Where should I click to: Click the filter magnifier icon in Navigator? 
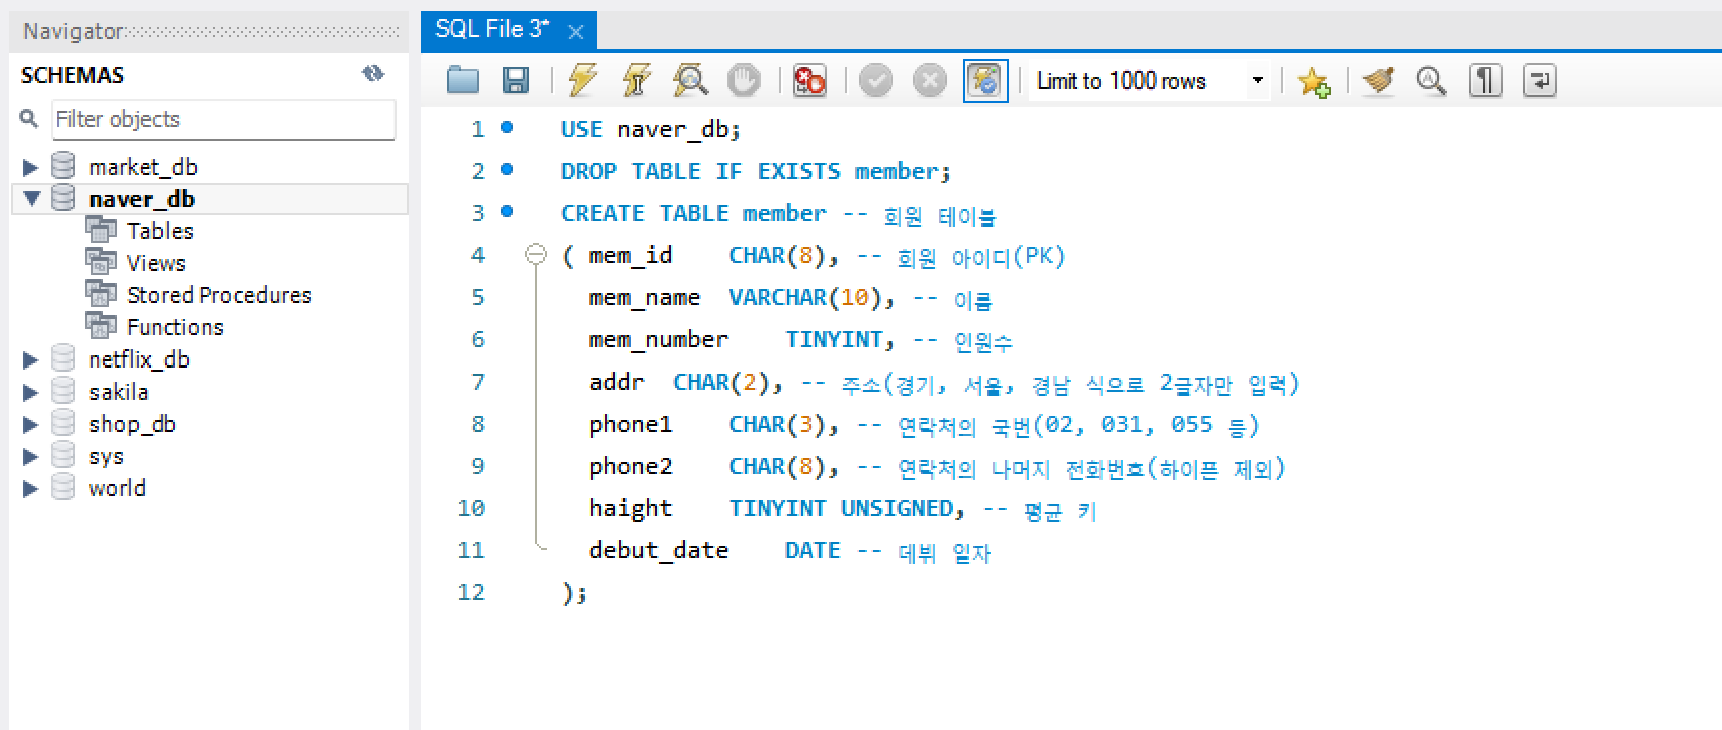click(29, 119)
